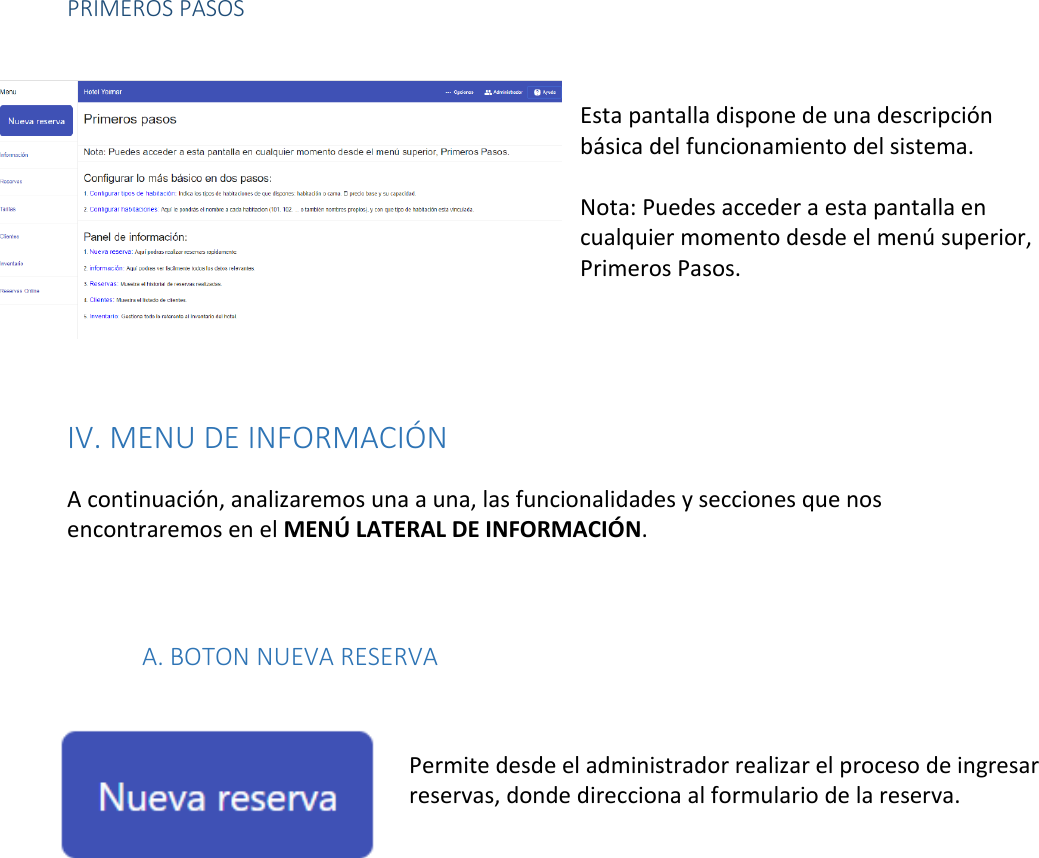Click the Panel de información heading

click(x=135, y=237)
